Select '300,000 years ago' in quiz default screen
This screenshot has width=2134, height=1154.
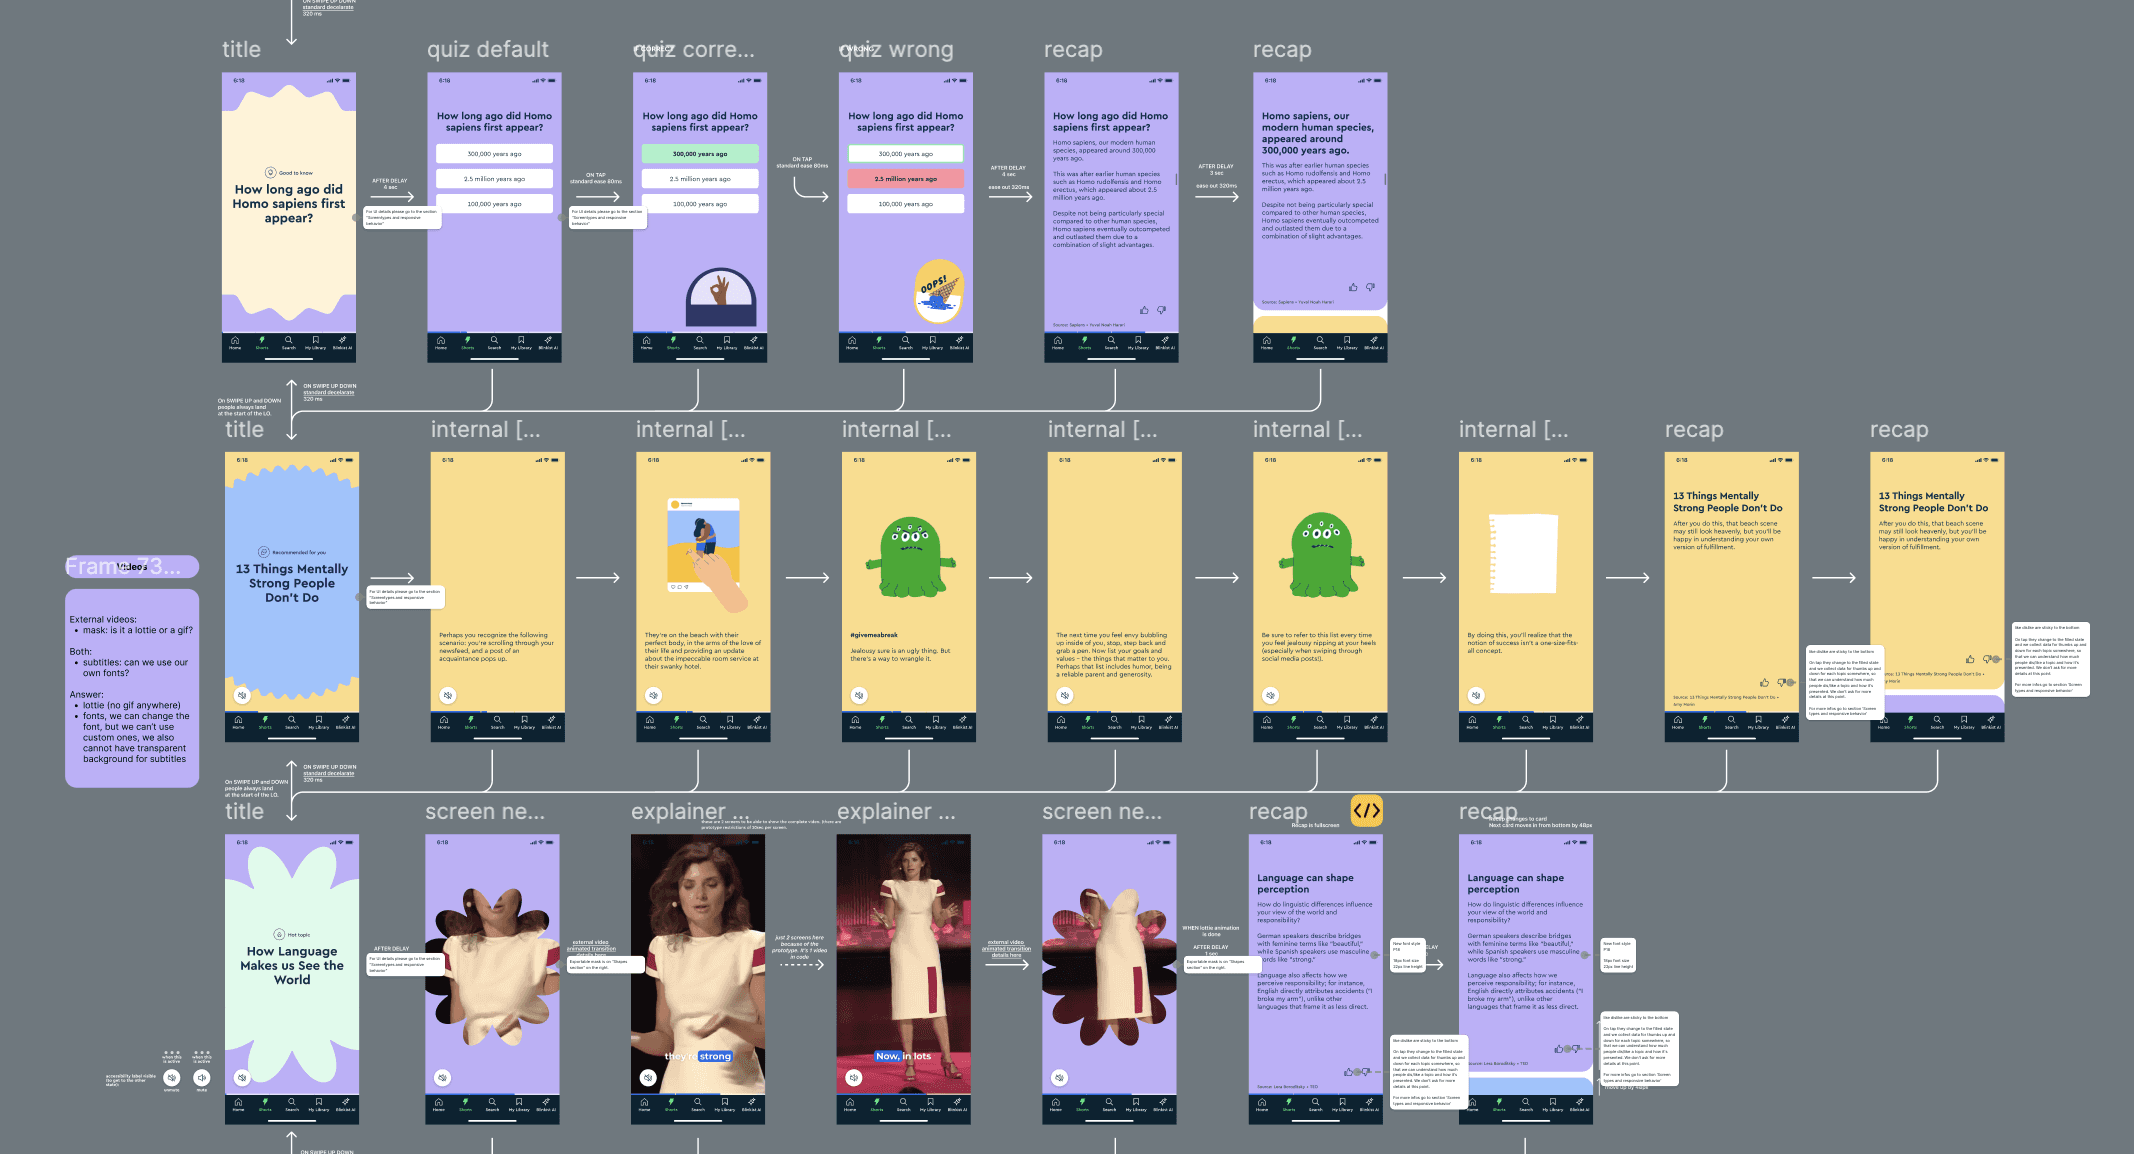494,154
